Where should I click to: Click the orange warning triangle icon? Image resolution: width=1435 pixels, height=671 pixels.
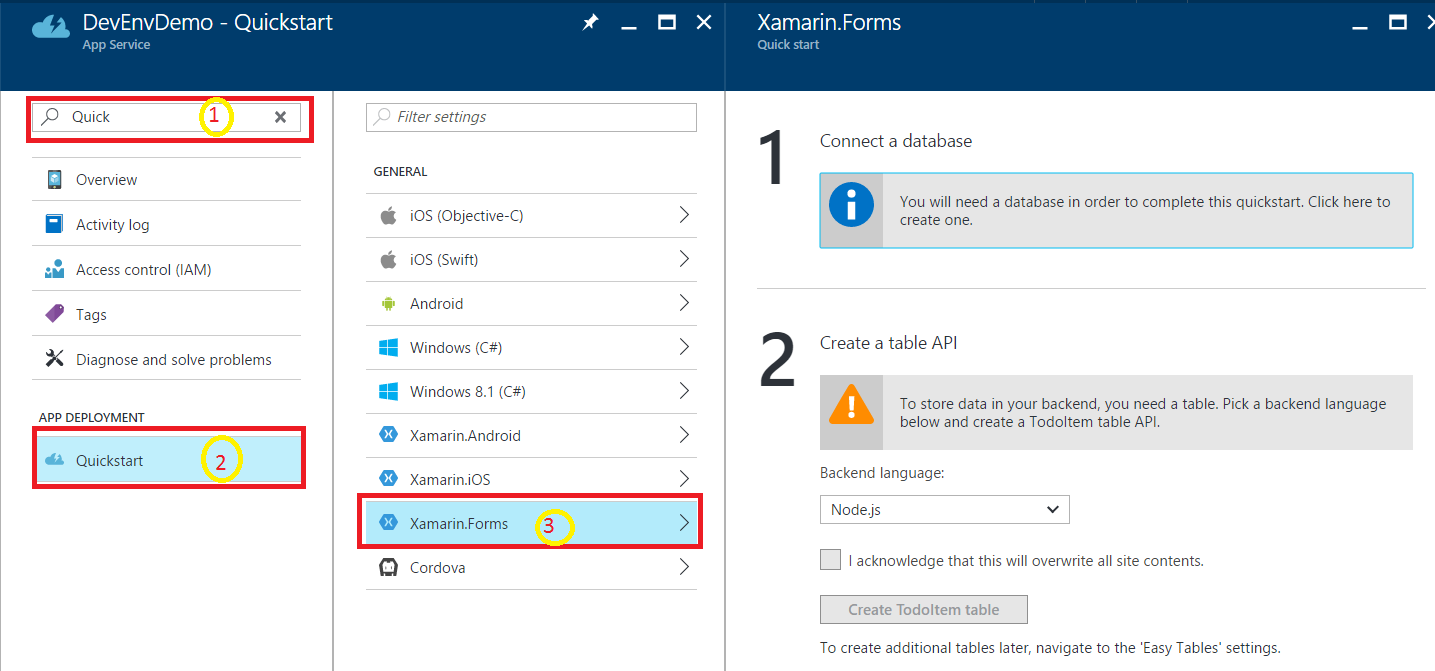point(851,404)
